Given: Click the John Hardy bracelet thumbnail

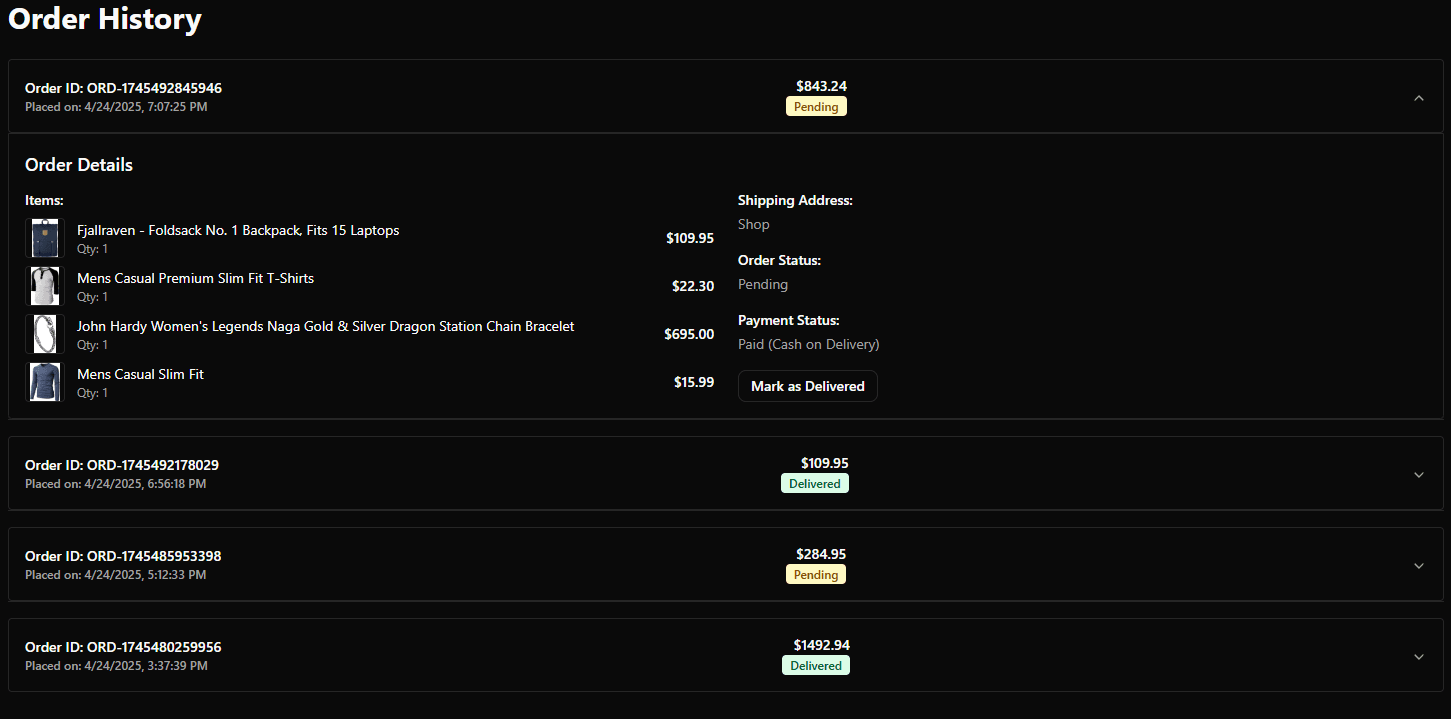Looking at the screenshot, I should click(45, 334).
